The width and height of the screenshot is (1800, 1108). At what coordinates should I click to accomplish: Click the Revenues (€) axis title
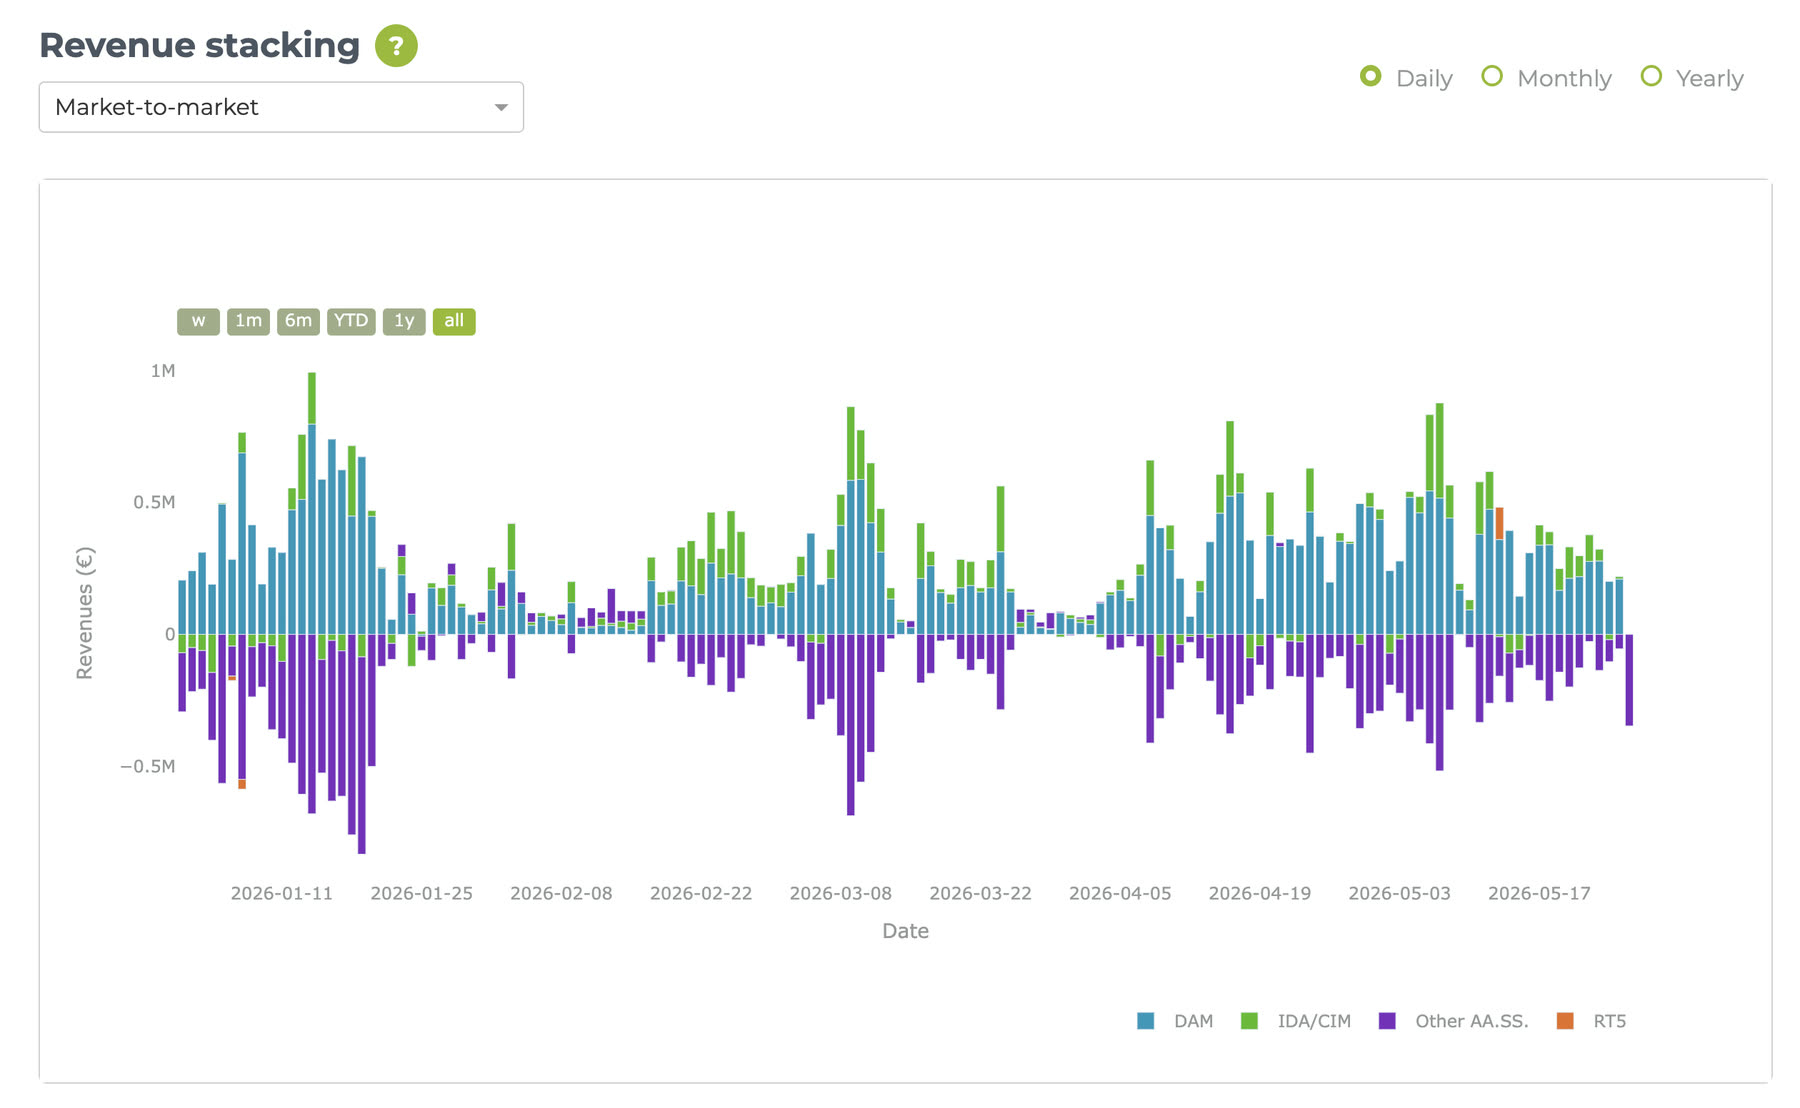(85, 613)
